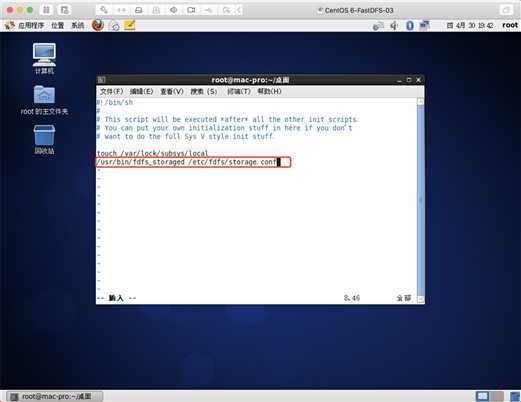Open the 位置 (Places) menu

click(x=57, y=25)
